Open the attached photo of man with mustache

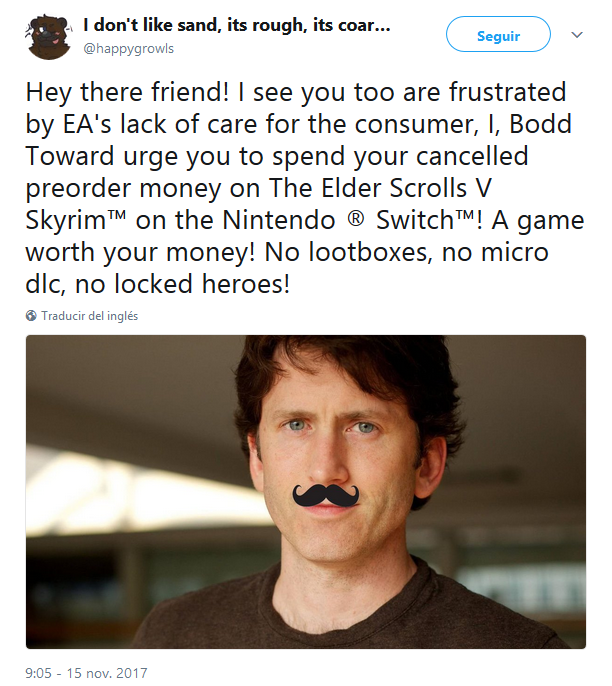pyautogui.click(x=305, y=492)
